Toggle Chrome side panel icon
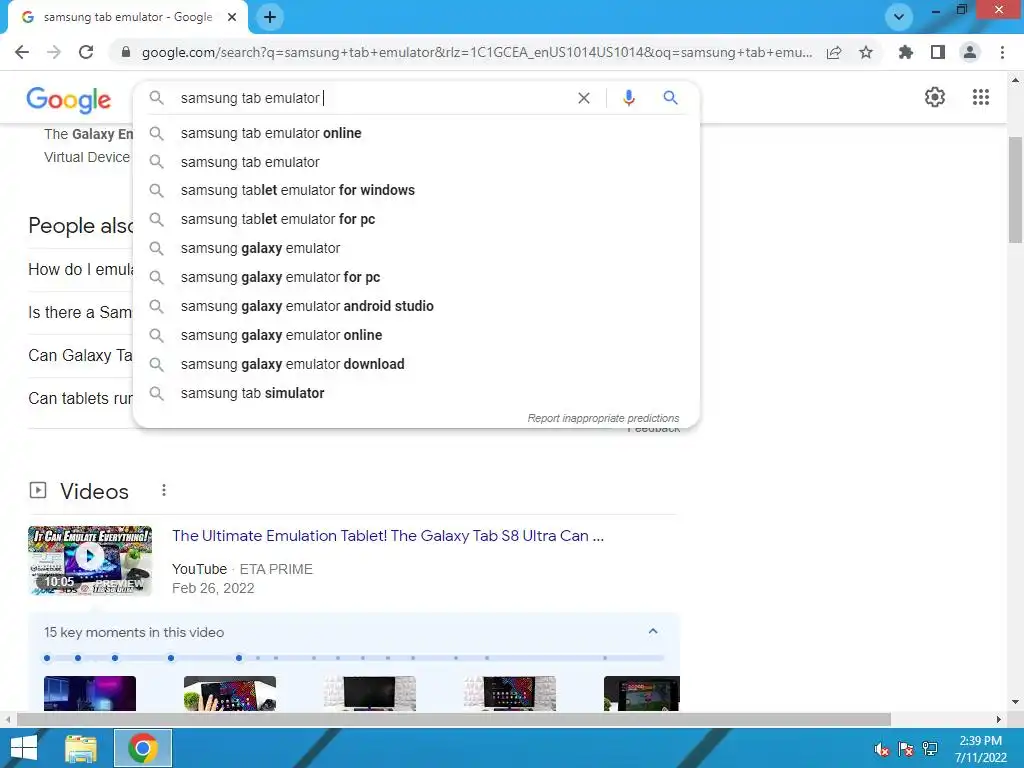The height and width of the screenshot is (768, 1024). pos(938,52)
